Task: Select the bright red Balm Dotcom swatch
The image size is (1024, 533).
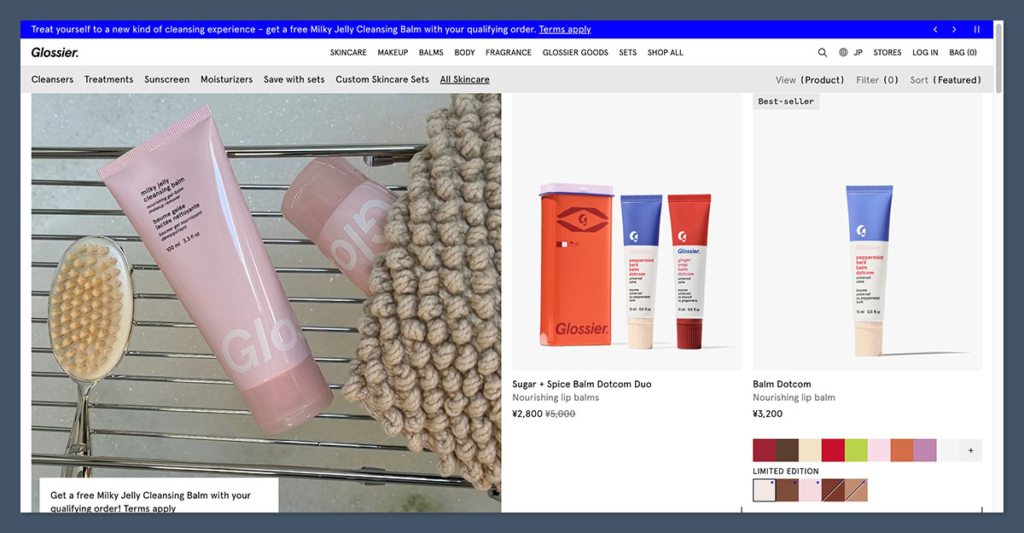Action: 833,450
